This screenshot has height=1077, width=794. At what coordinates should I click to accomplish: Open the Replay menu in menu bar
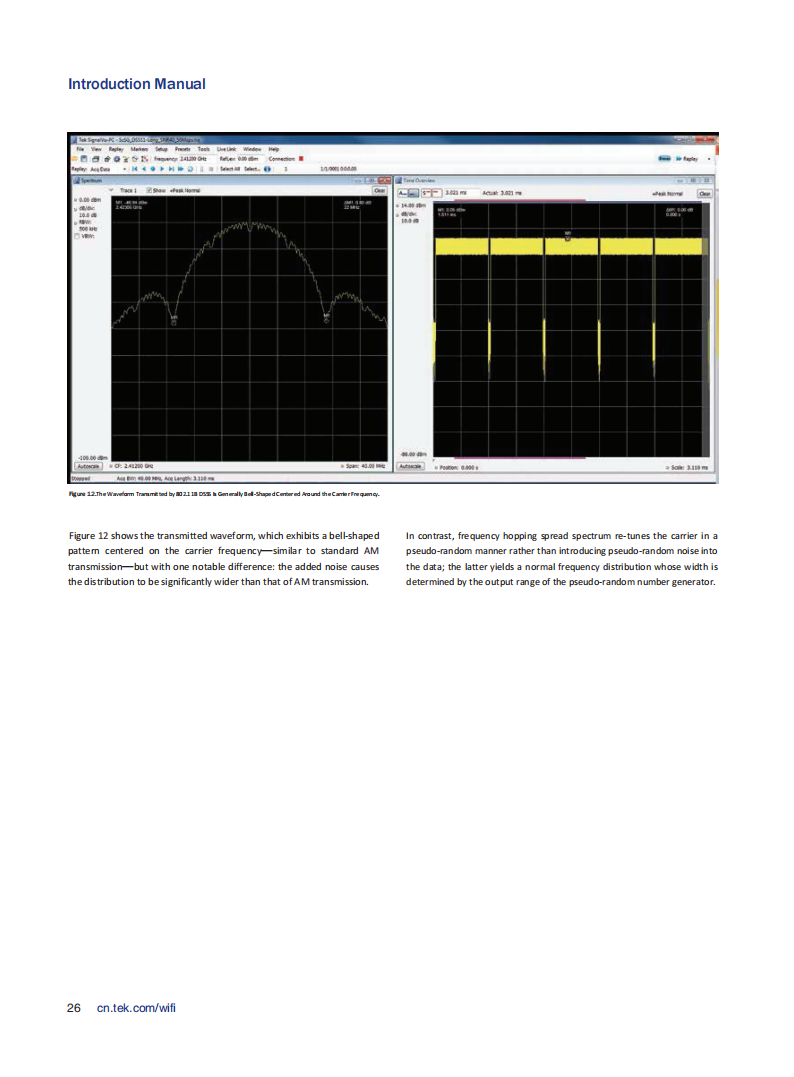pos(116,149)
